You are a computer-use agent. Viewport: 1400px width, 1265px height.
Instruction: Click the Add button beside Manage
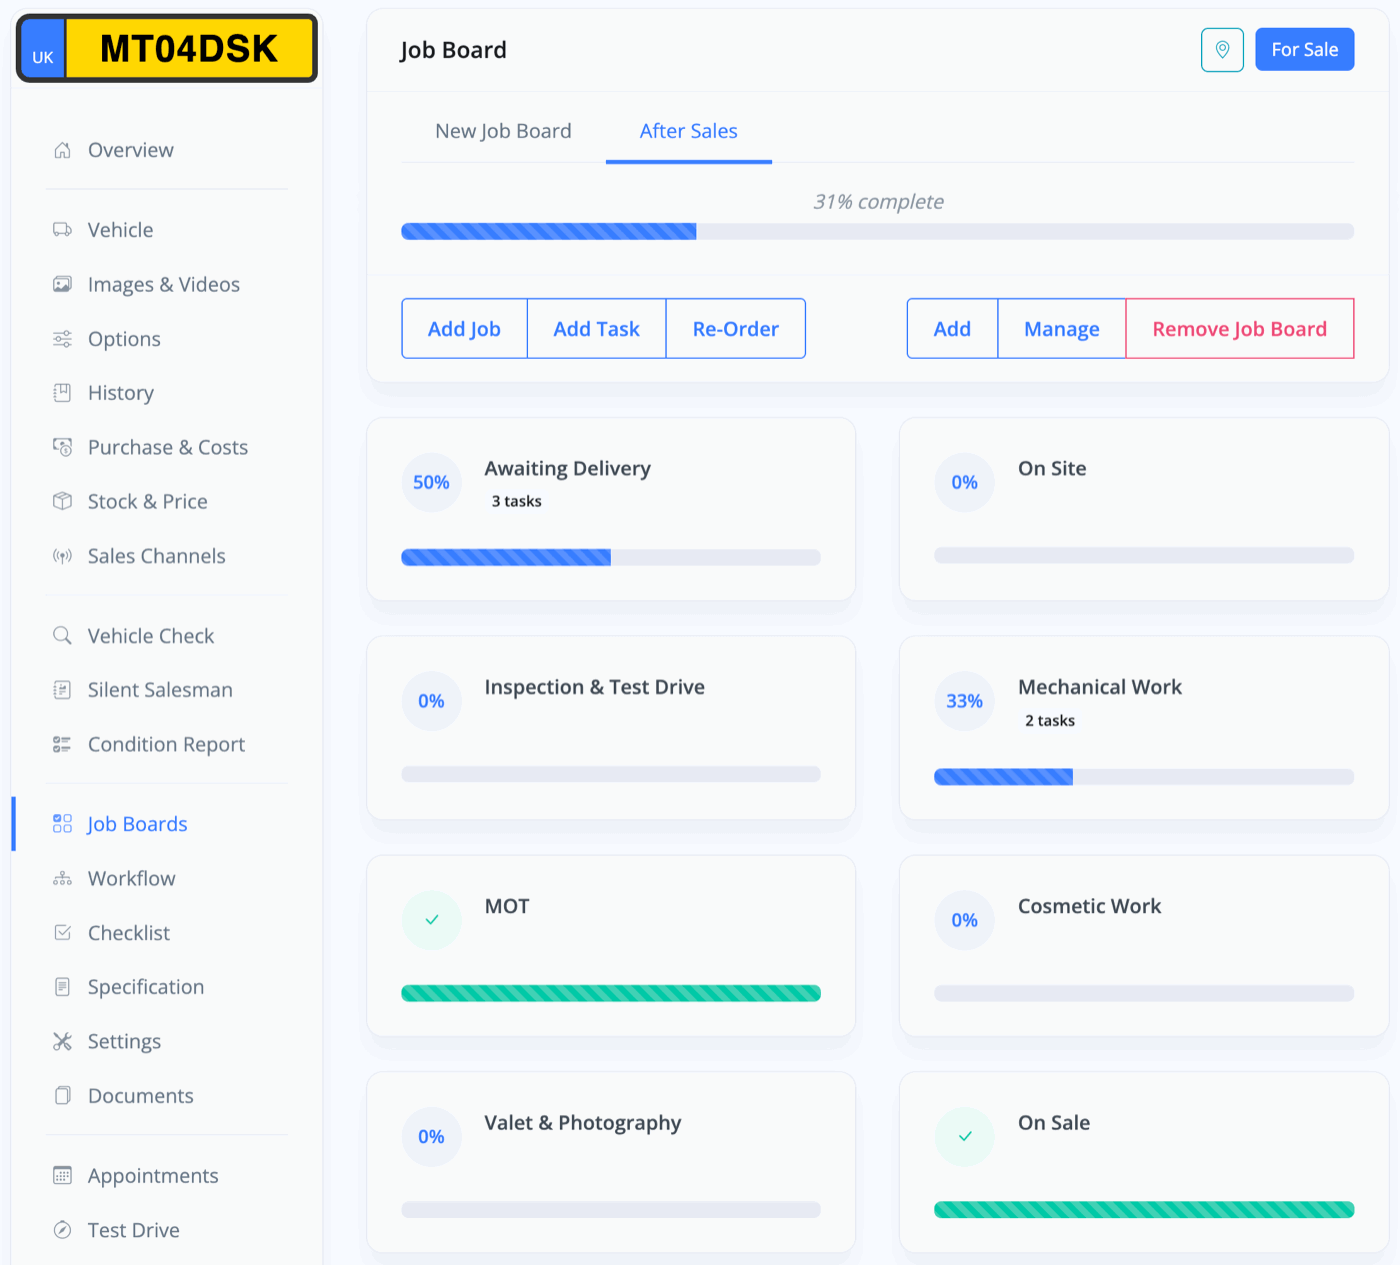(x=952, y=329)
